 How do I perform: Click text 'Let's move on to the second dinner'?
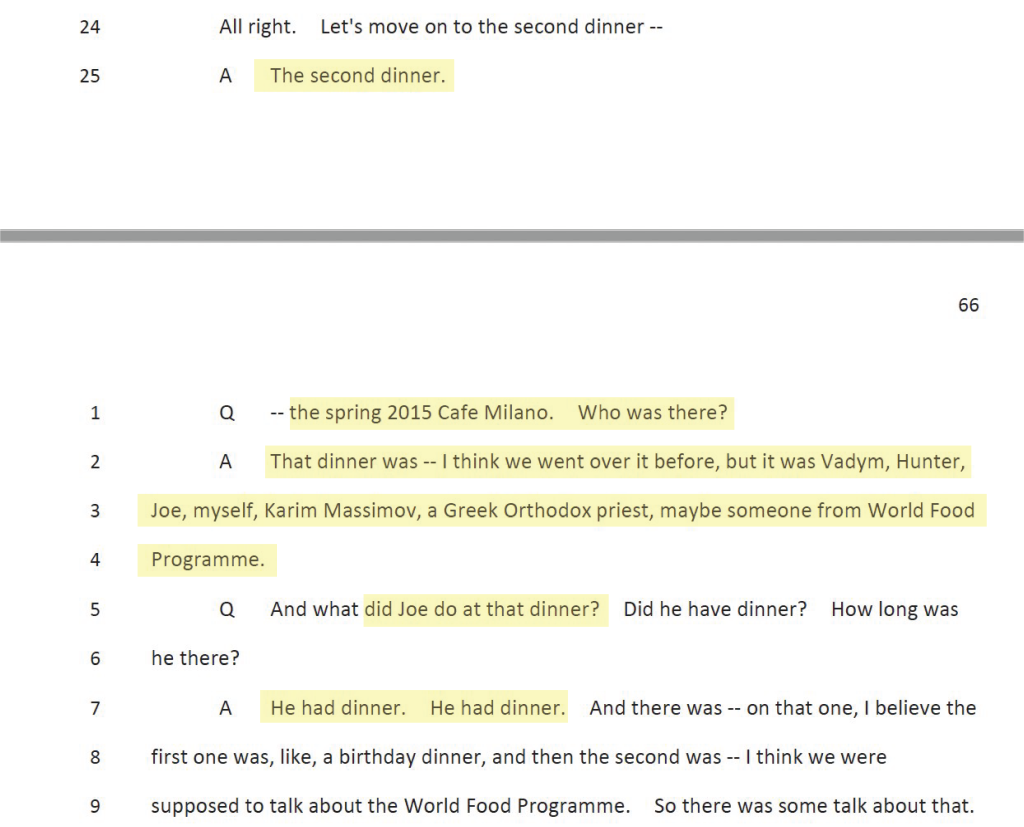[x=482, y=27]
